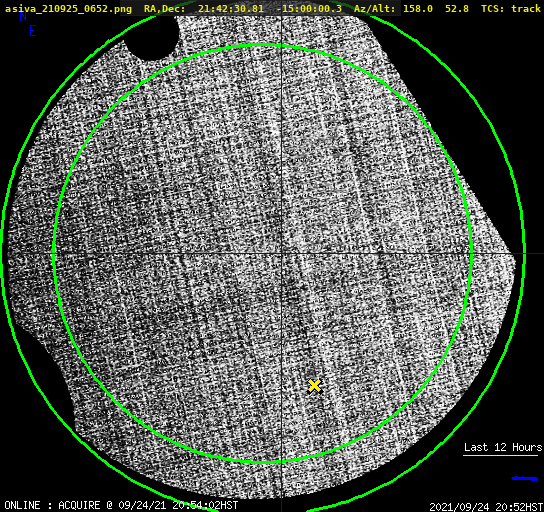Click the horizontal blue crosshair line at the right edge
The width and height of the screenshot is (544, 512).
coord(533,254)
